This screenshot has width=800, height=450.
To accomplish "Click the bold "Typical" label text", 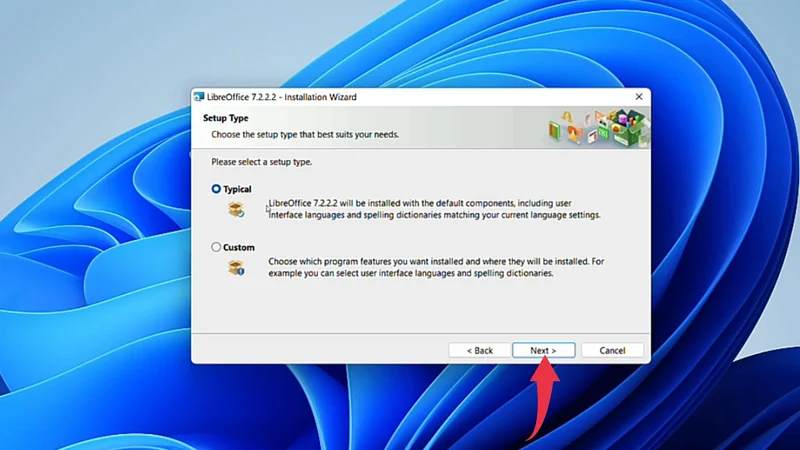I will (x=237, y=189).
